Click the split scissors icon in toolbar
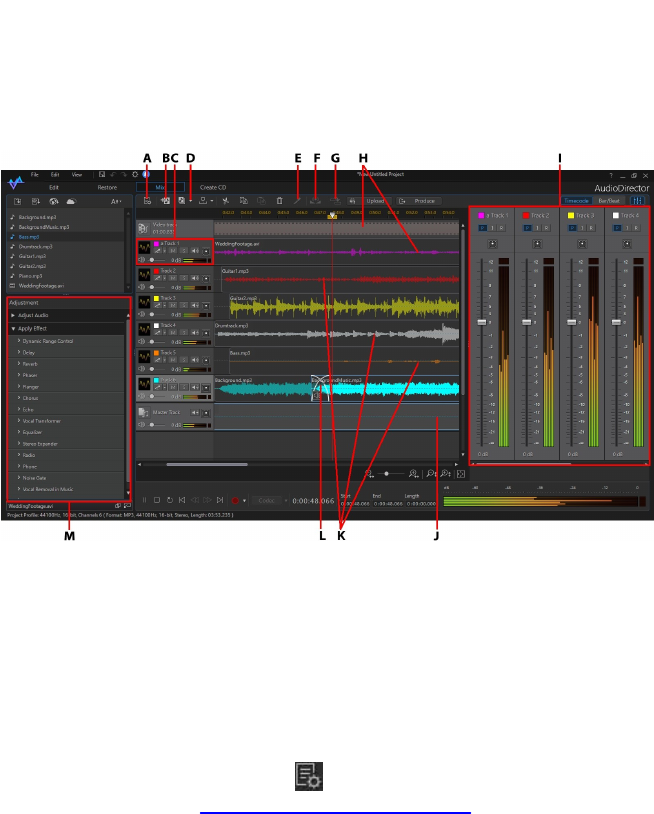 (226, 201)
